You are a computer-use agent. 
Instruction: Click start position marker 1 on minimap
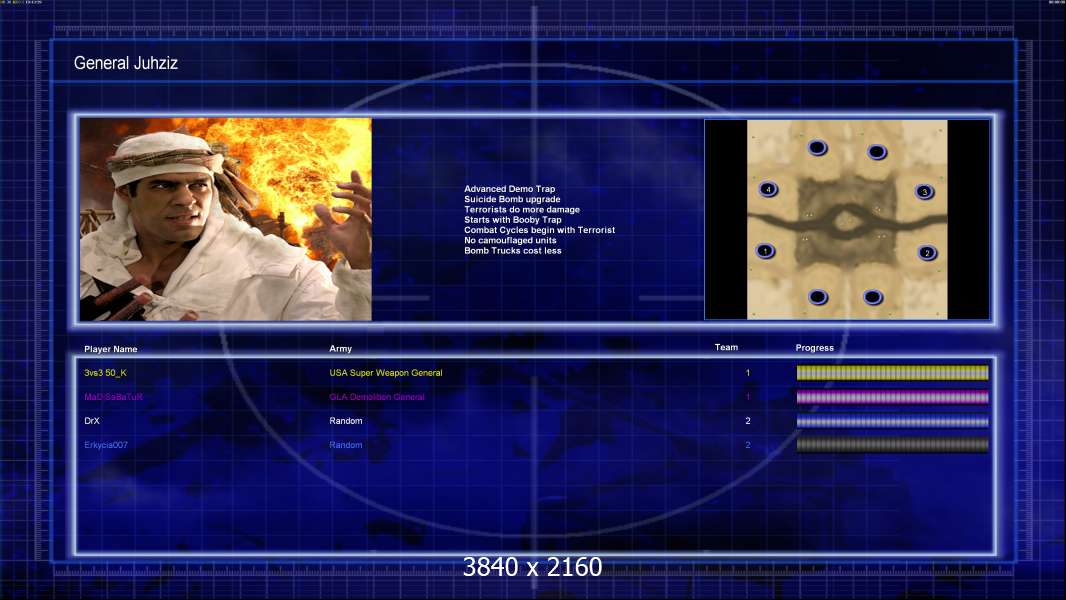(x=766, y=251)
